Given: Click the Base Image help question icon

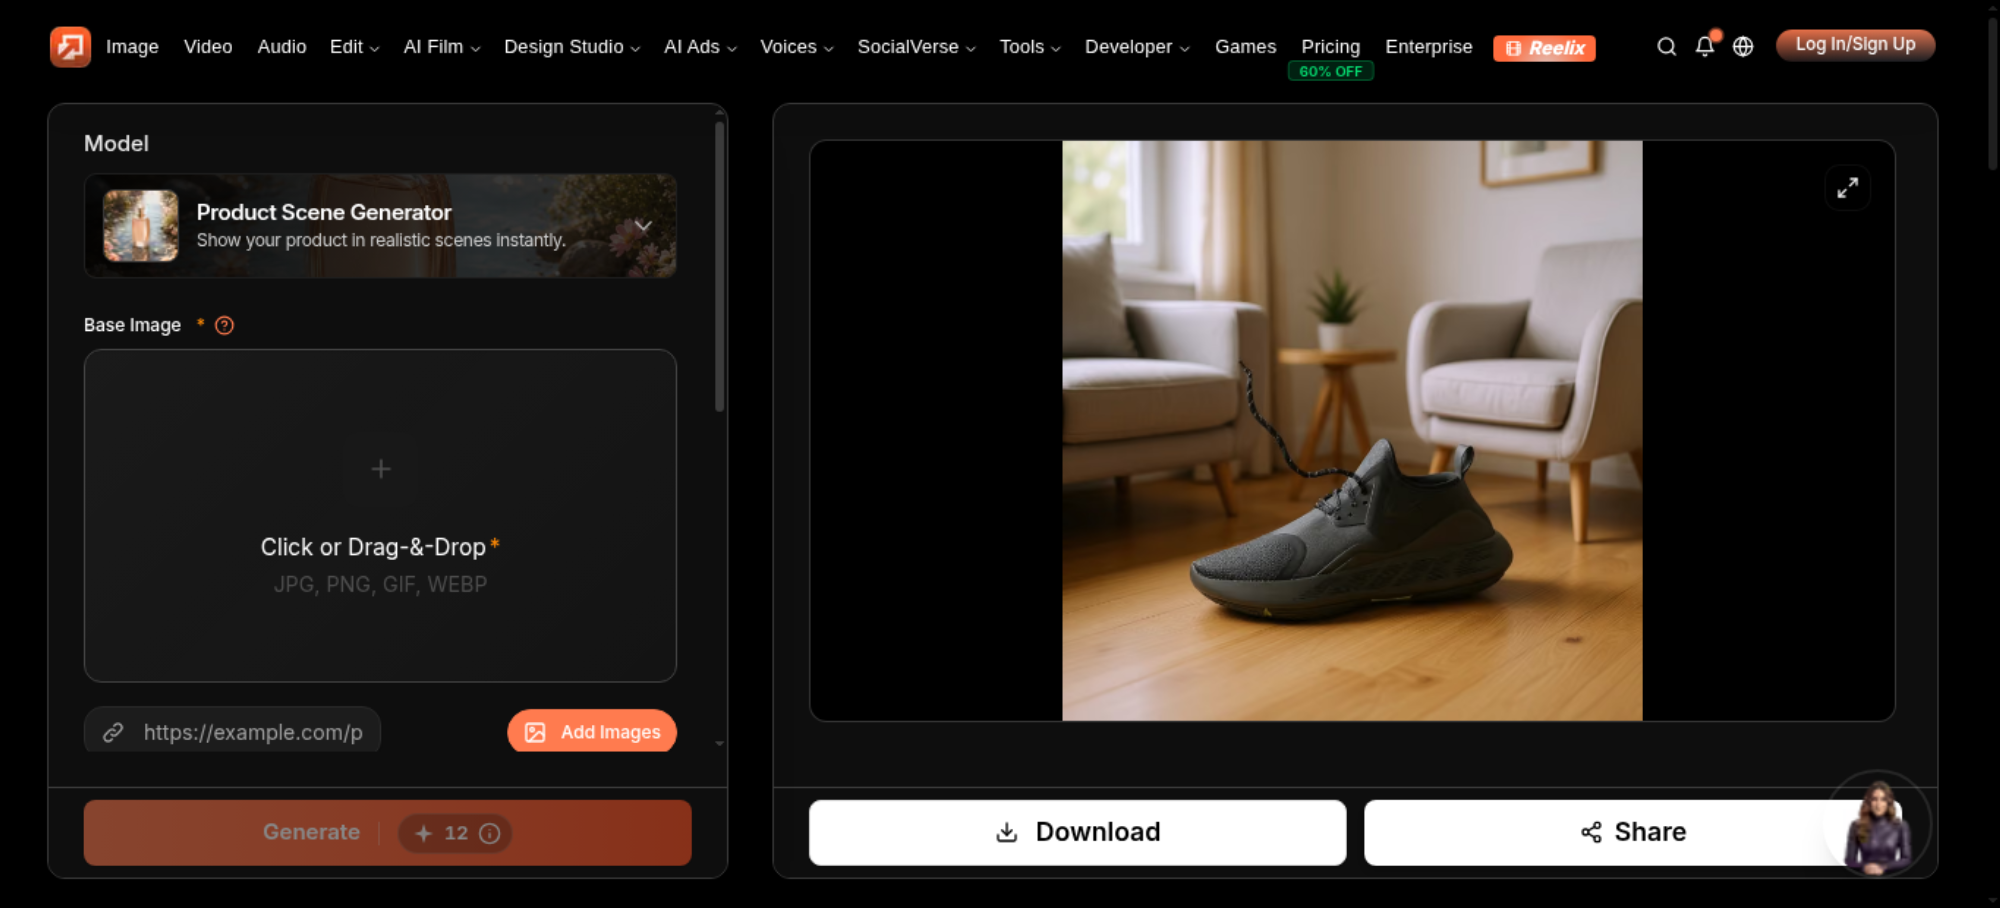Looking at the screenshot, I should tap(224, 325).
